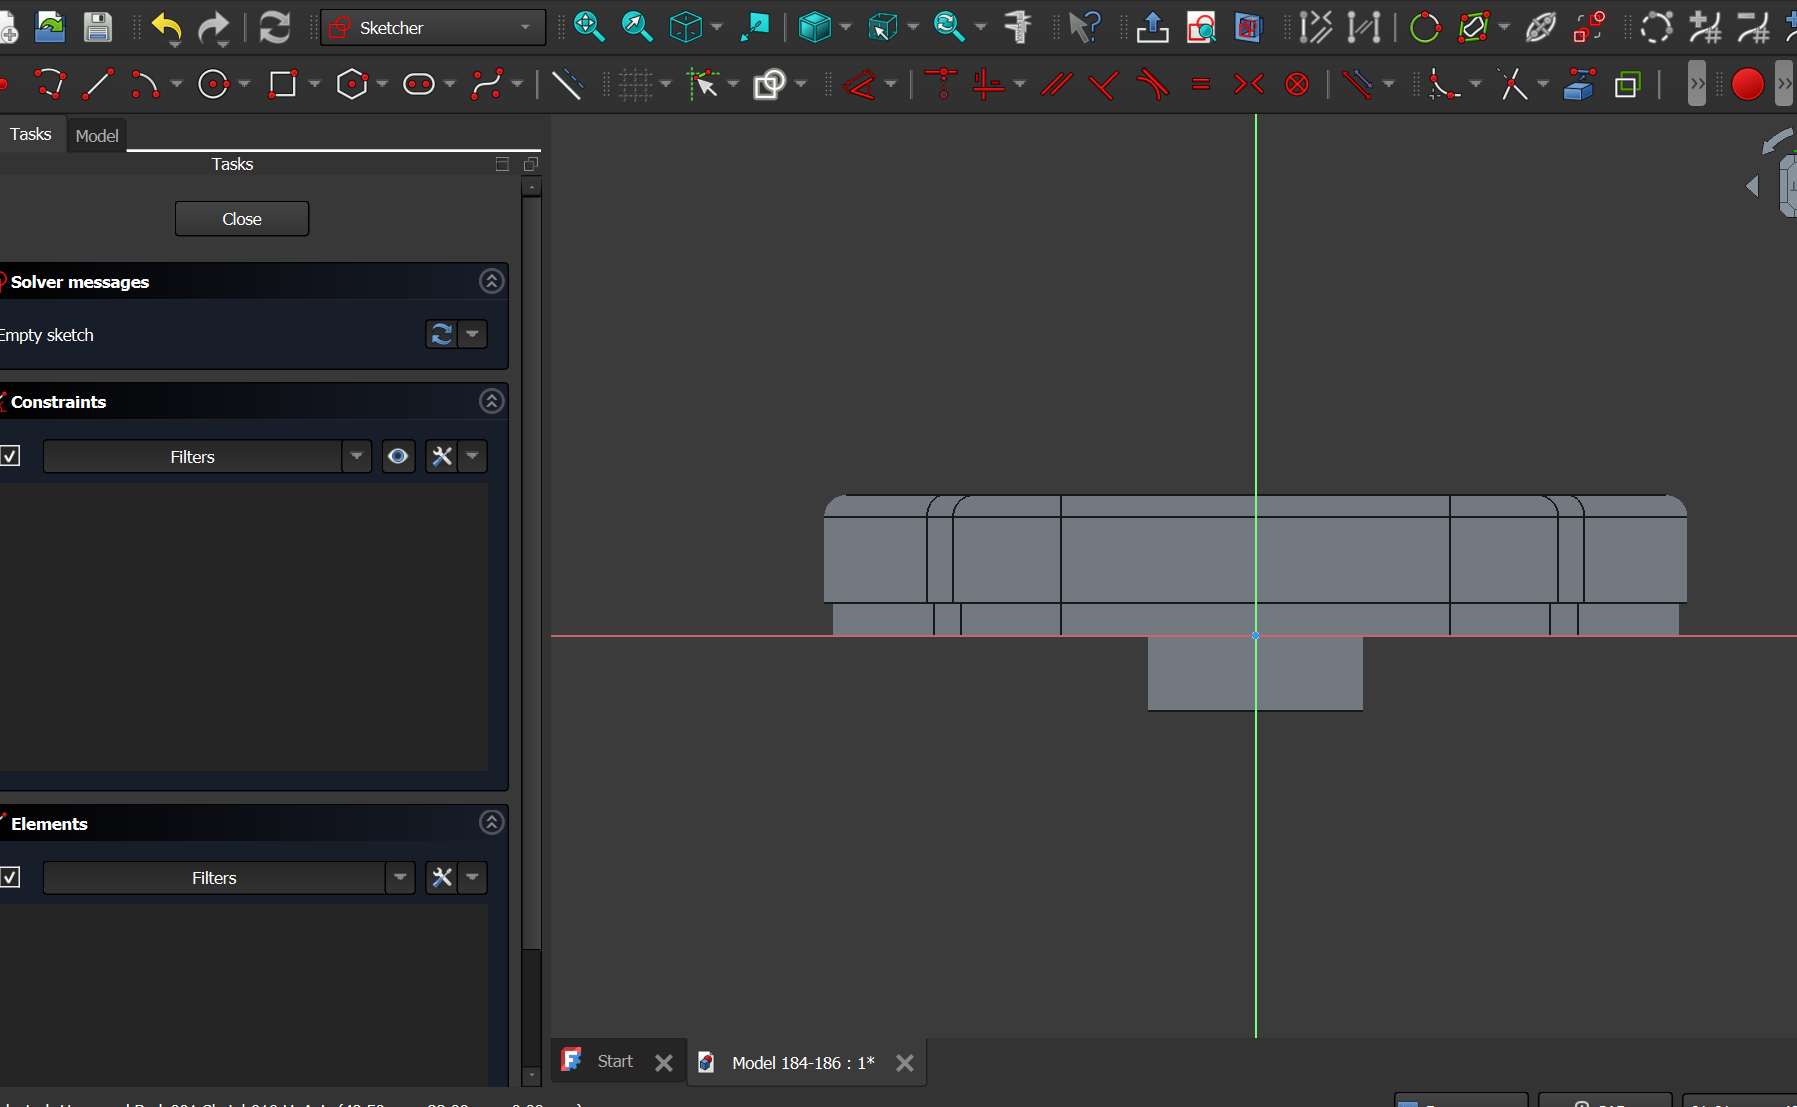The height and width of the screenshot is (1107, 1797).
Task: Open the Sketcher workbench dropdown
Action: (x=433, y=28)
